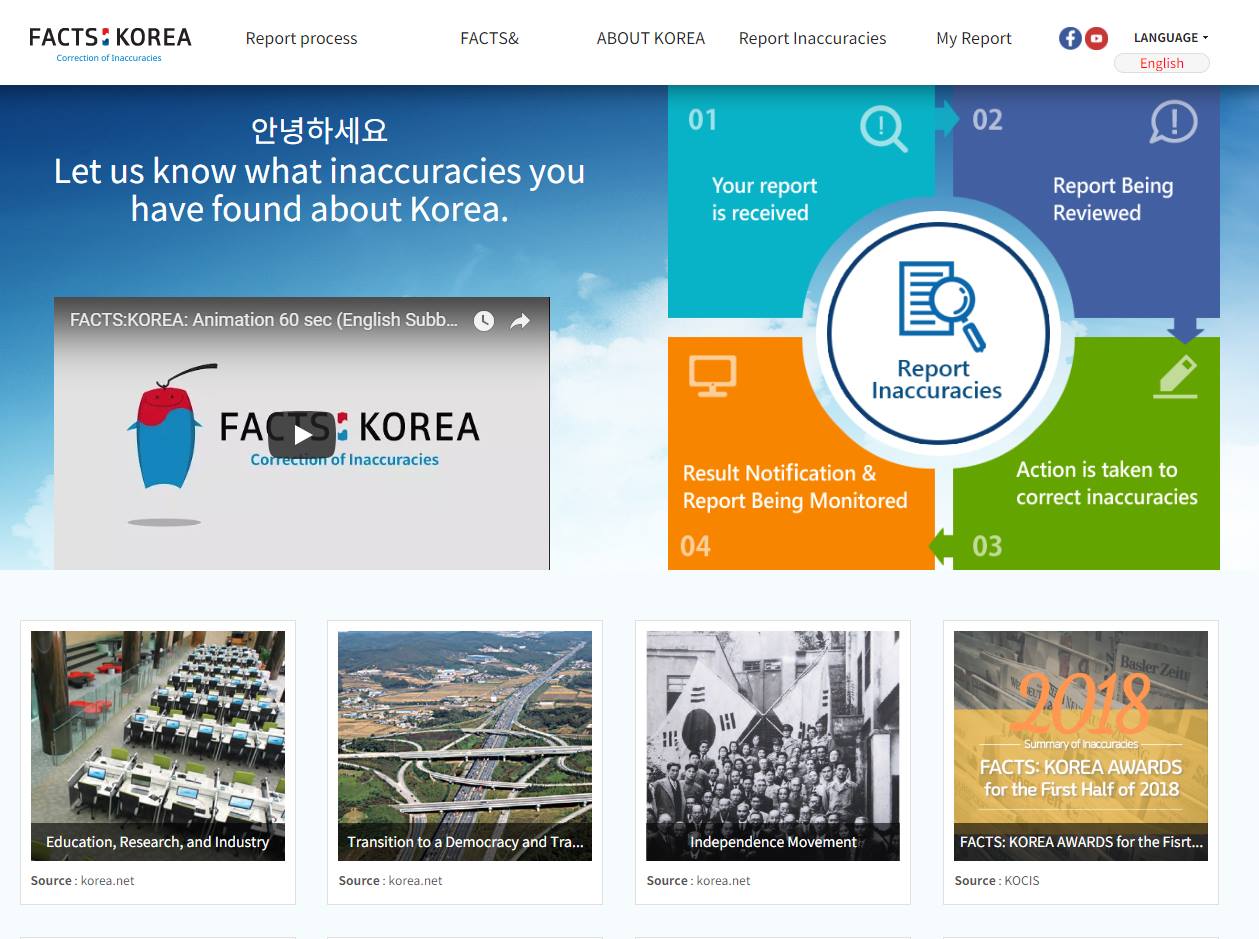1259x939 pixels.
Task: Select English language option
Action: pos(1162,63)
